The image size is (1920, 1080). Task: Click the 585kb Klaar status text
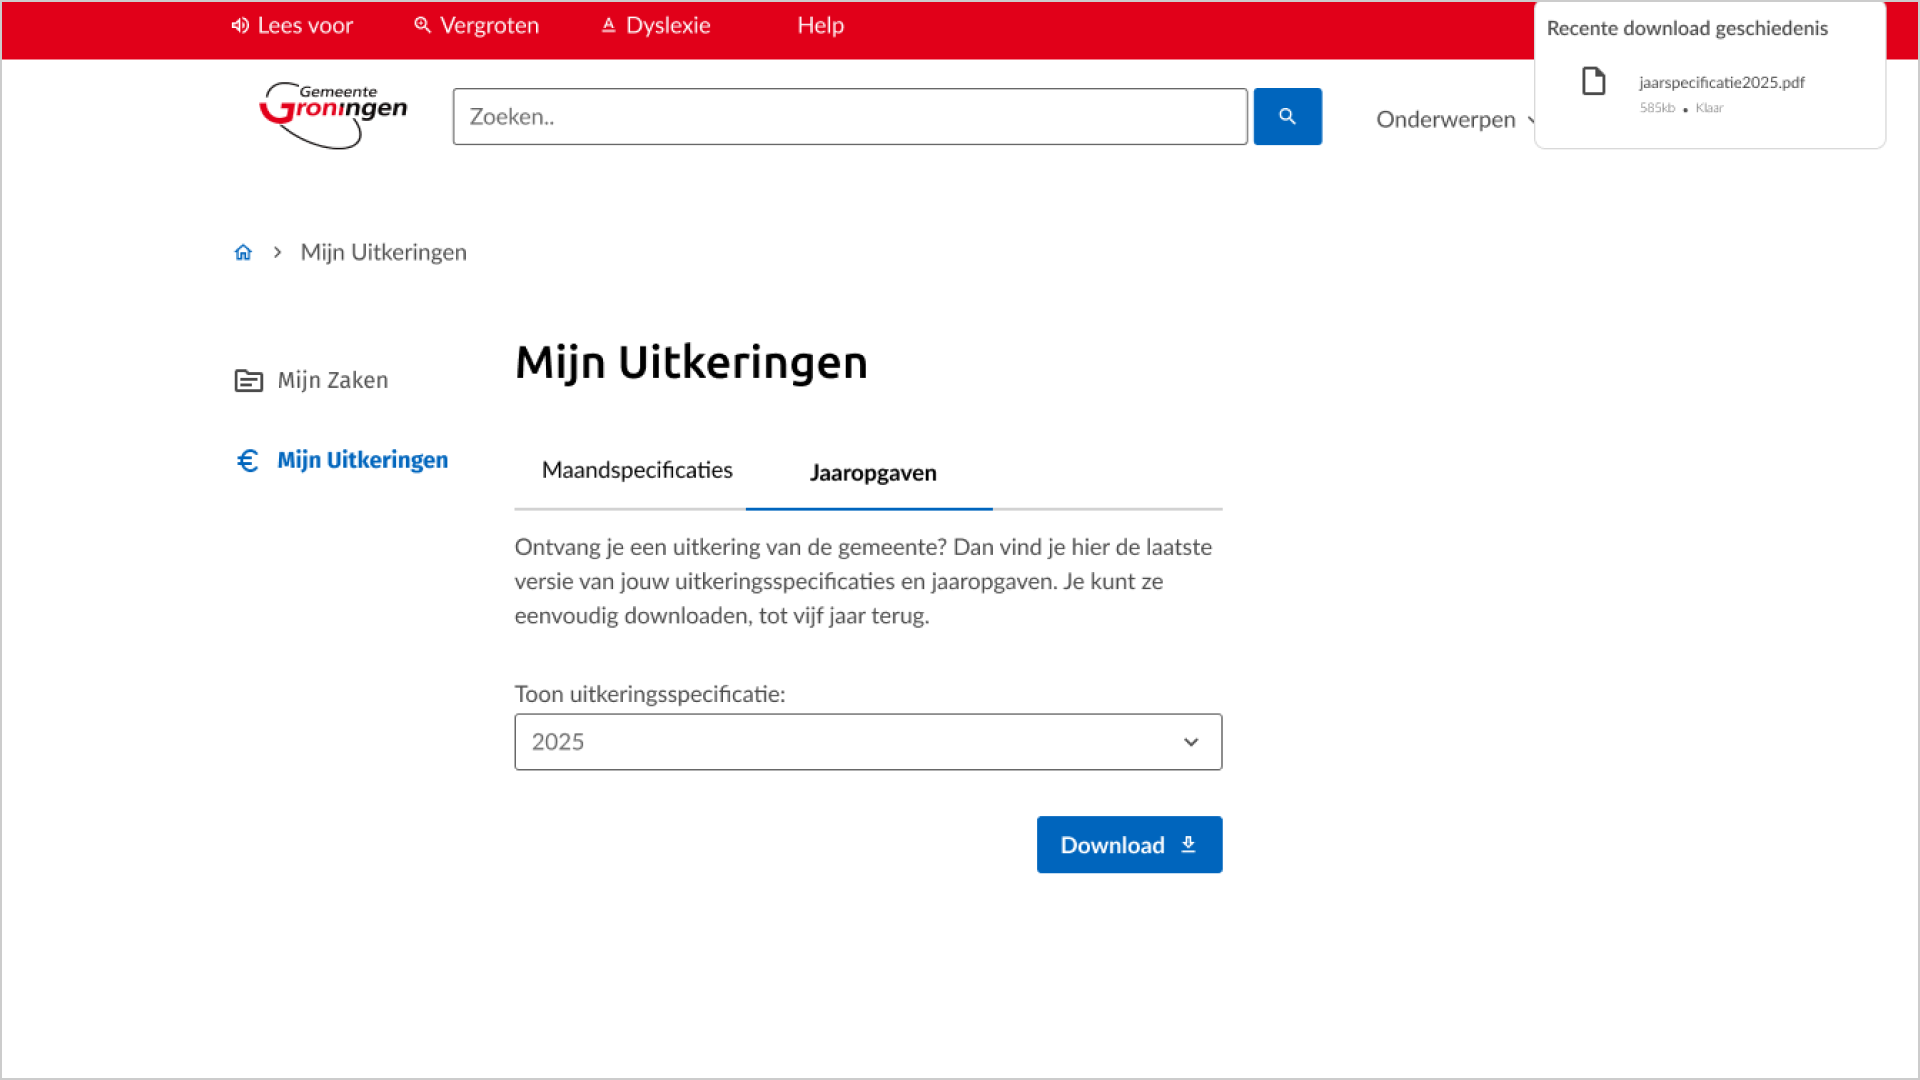[x=1681, y=108]
